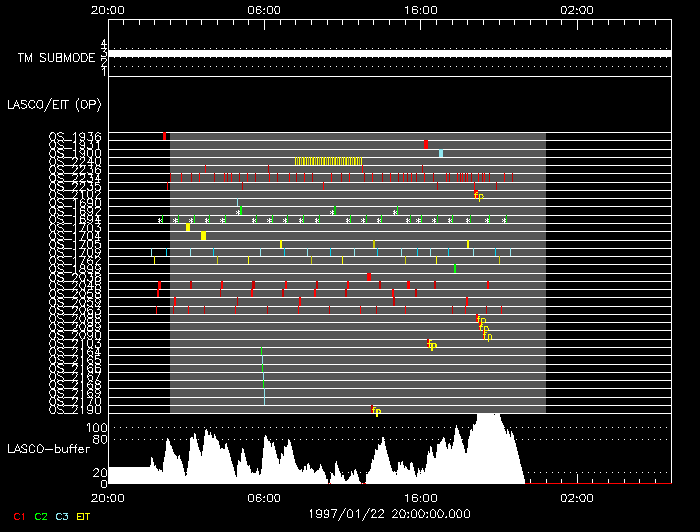The height and width of the screenshot is (532, 700).
Task: Select the green C2 legend entry
Action: coord(41,516)
